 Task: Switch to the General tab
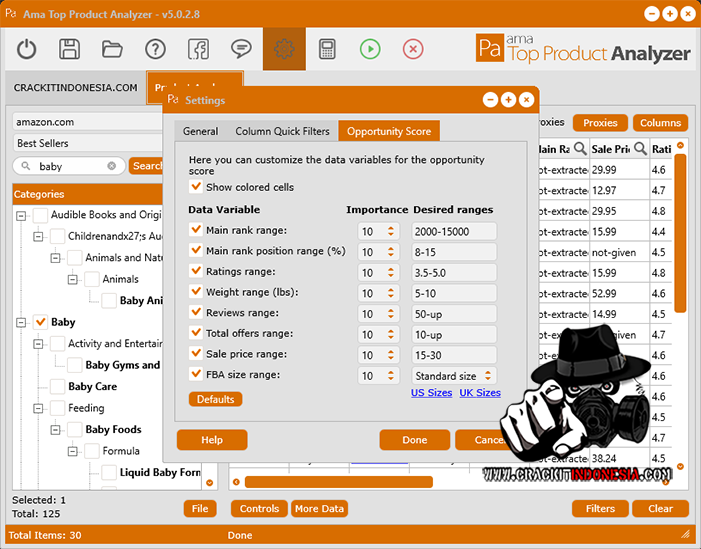tap(200, 131)
